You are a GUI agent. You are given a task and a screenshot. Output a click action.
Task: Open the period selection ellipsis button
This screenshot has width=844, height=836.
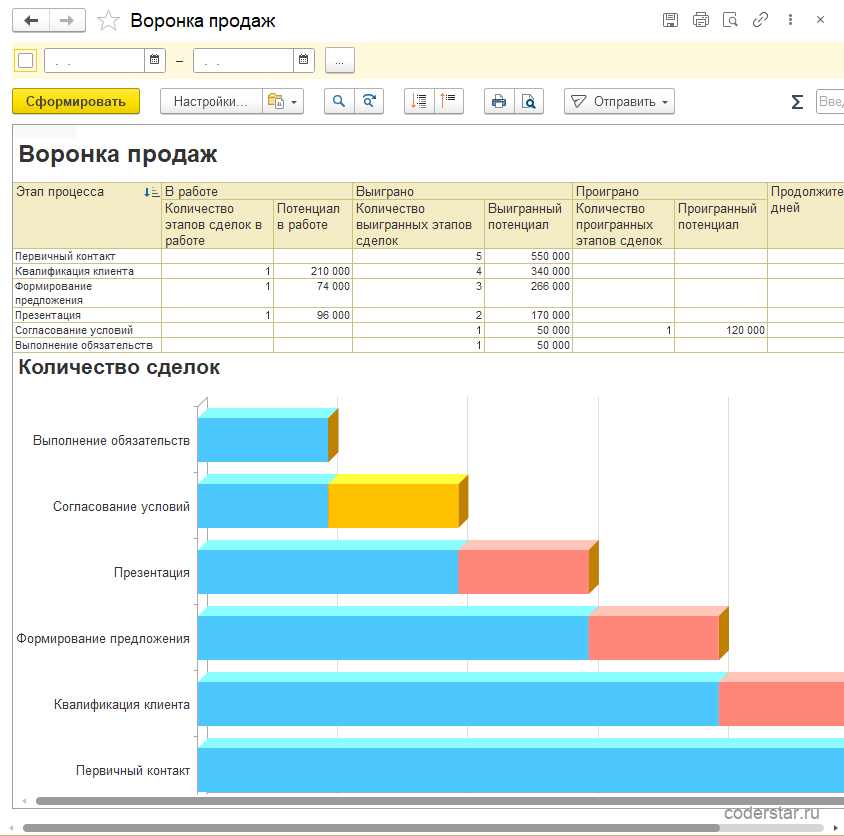click(x=340, y=60)
